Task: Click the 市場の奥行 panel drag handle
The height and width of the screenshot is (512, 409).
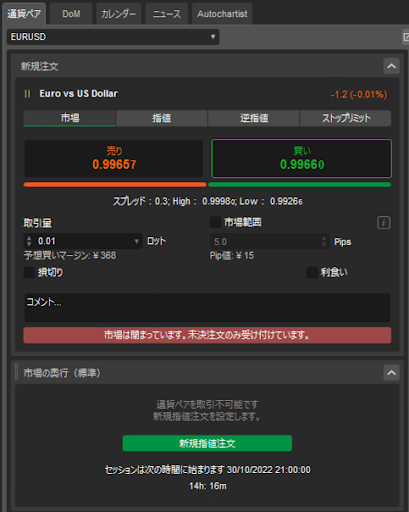Action: [16, 372]
